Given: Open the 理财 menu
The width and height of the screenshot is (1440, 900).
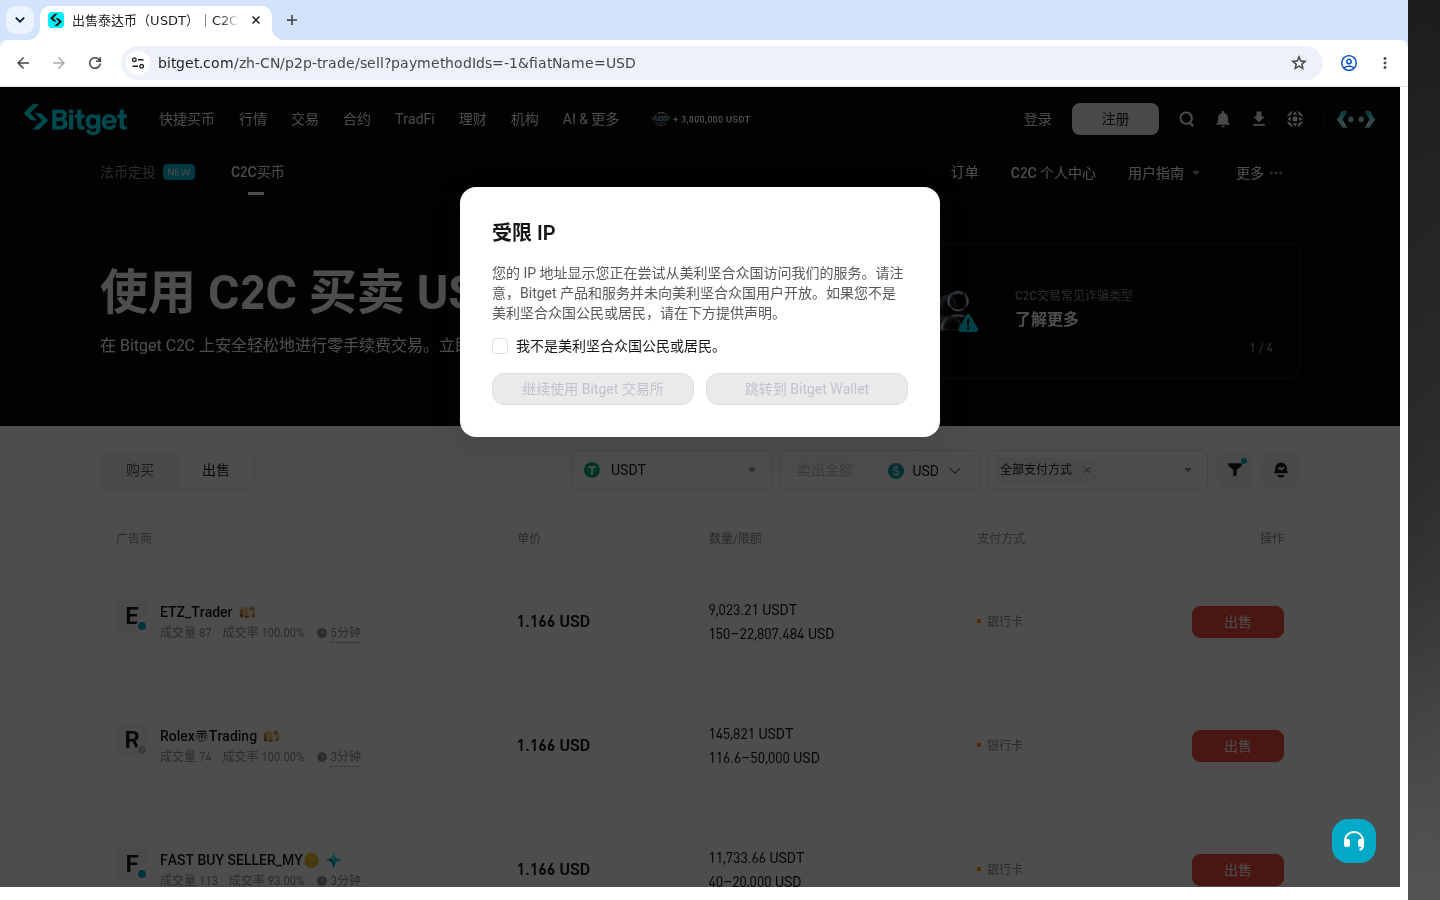Looking at the screenshot, I should (473, 119).
